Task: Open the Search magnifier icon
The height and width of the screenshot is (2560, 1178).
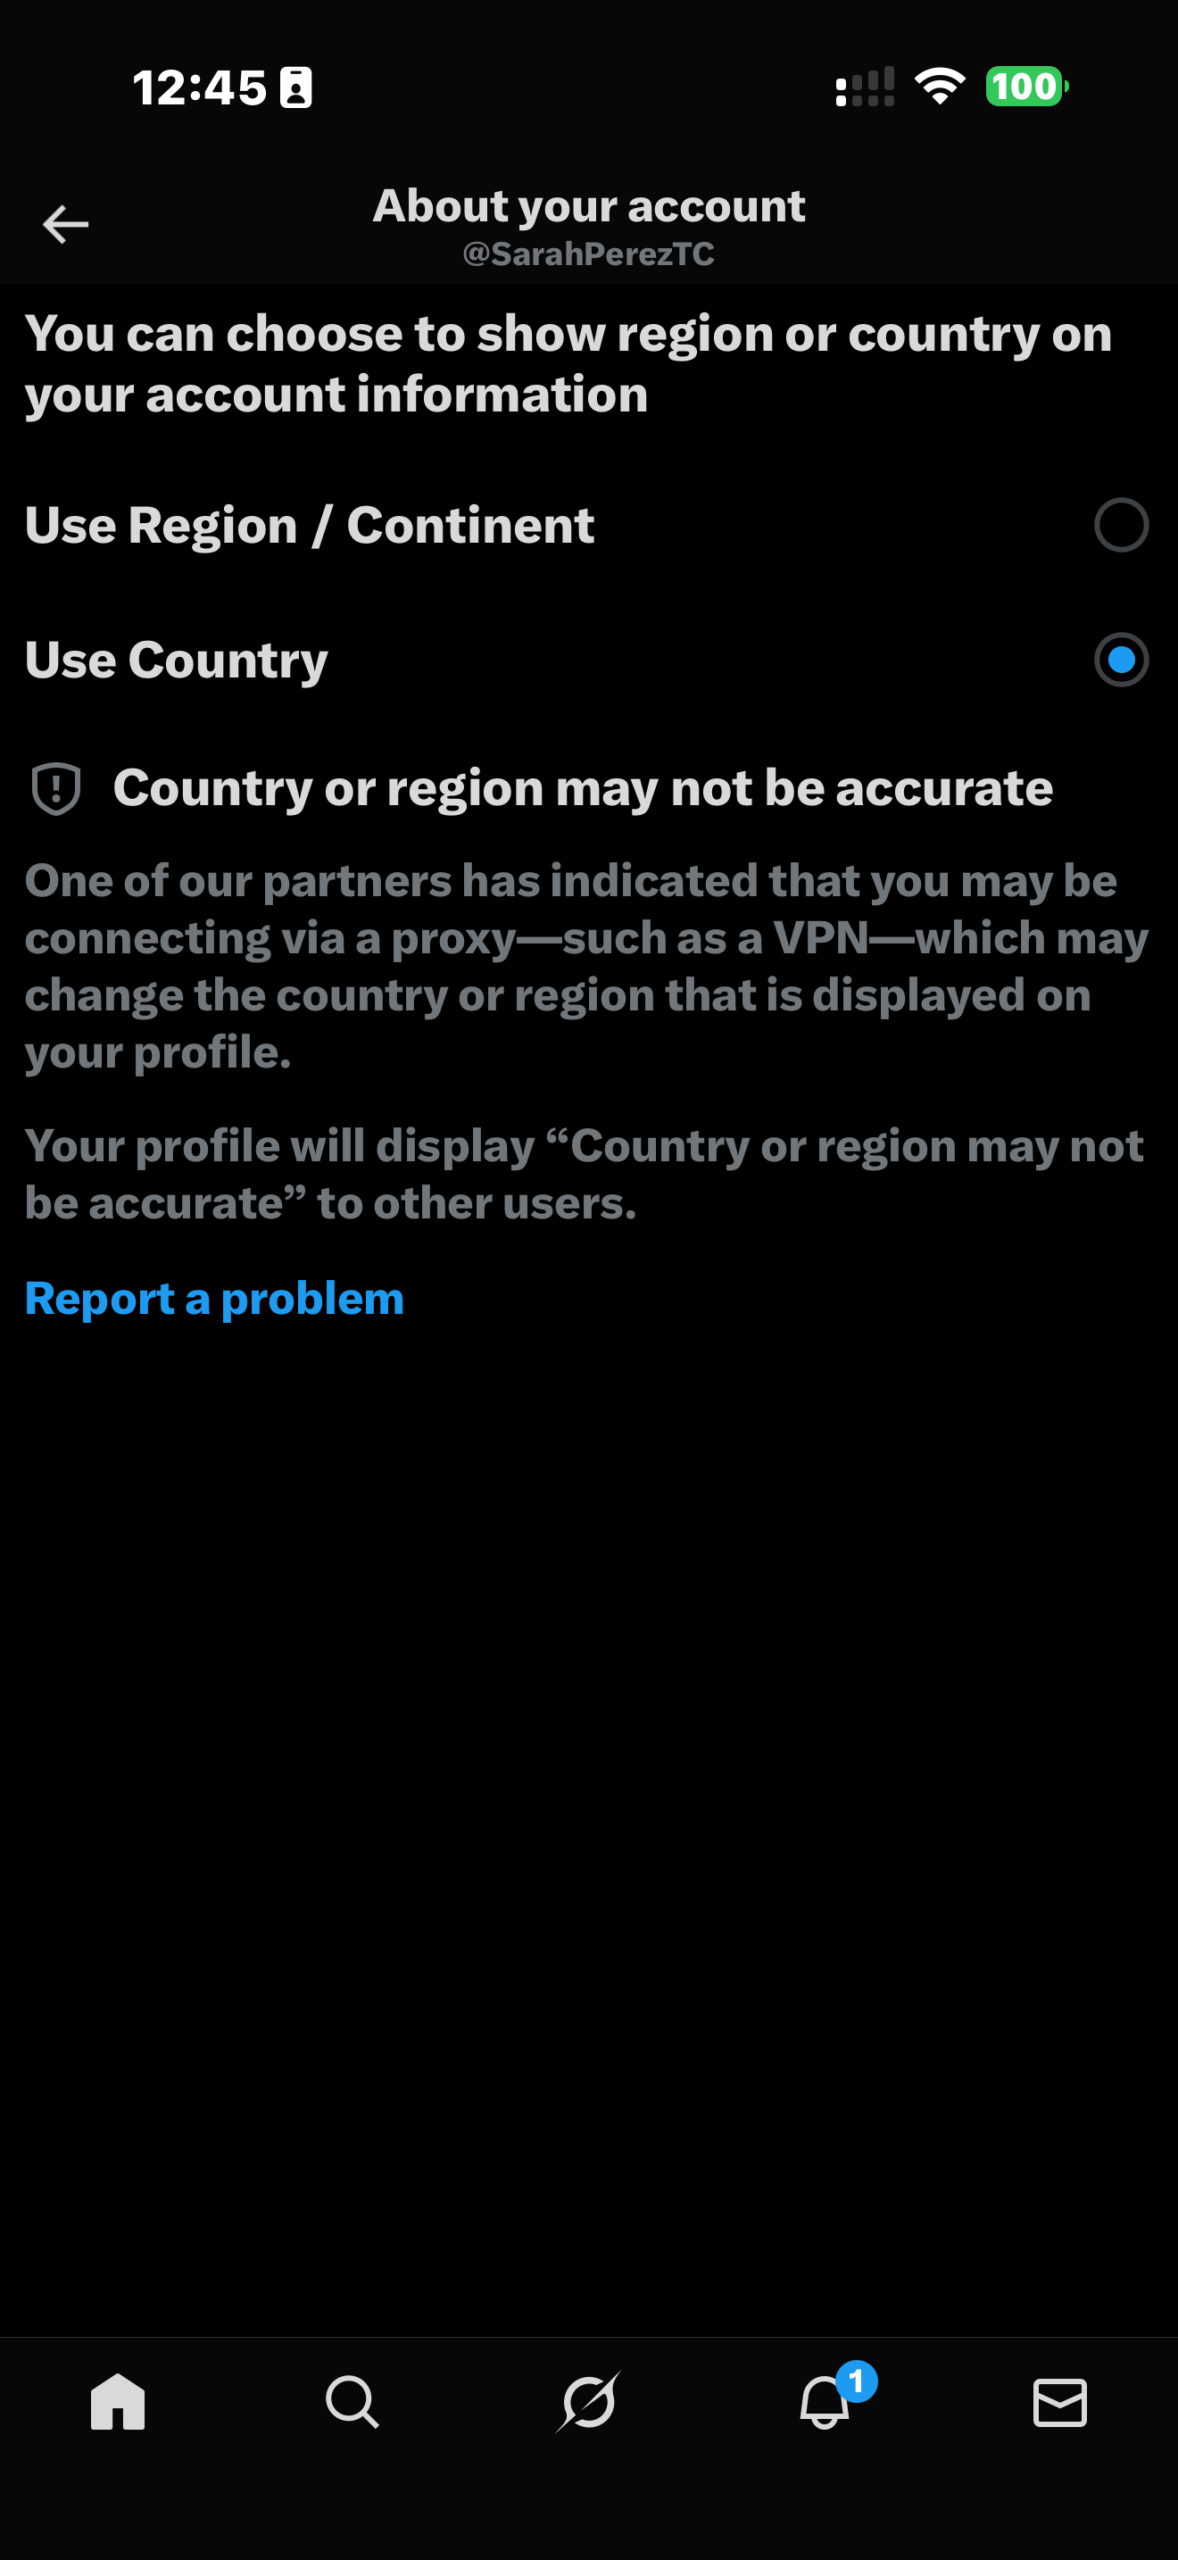Action: pos(352,2401)
